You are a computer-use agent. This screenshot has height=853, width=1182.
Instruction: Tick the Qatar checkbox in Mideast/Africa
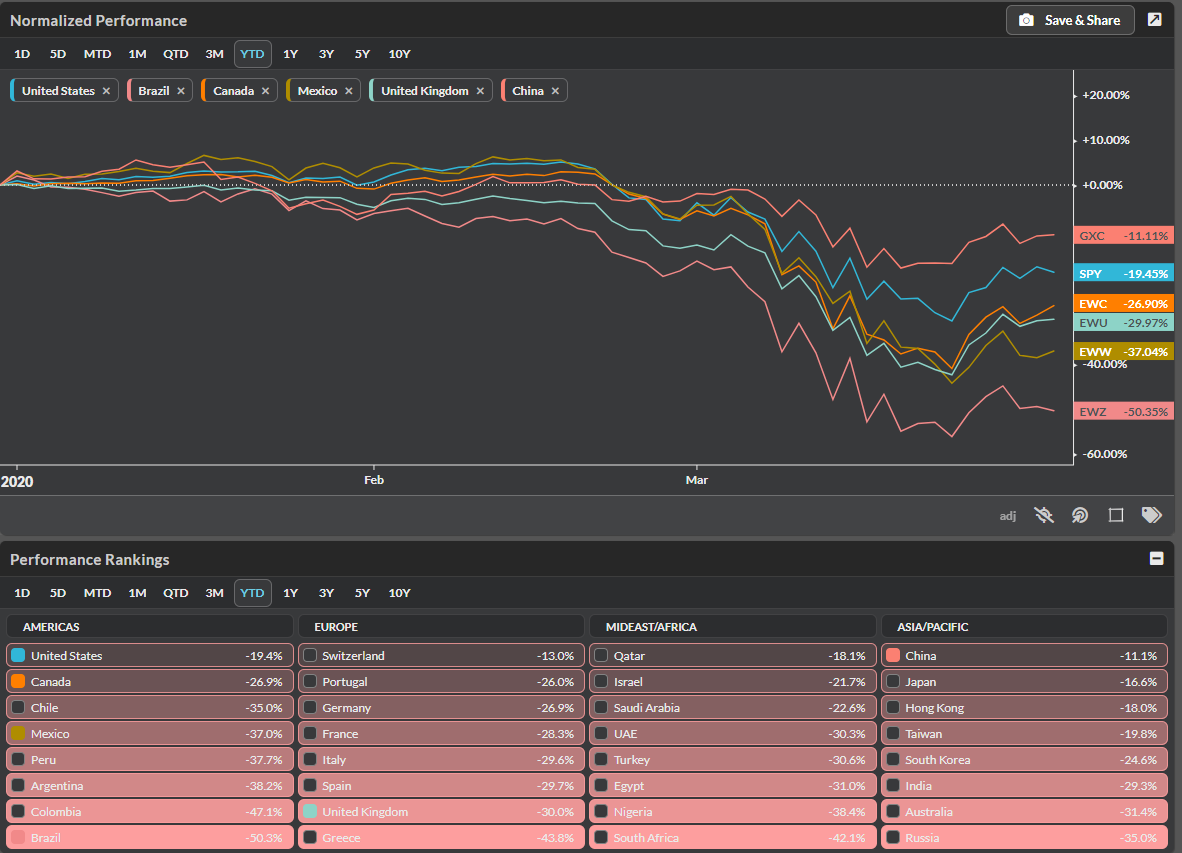tap(601, 656)
